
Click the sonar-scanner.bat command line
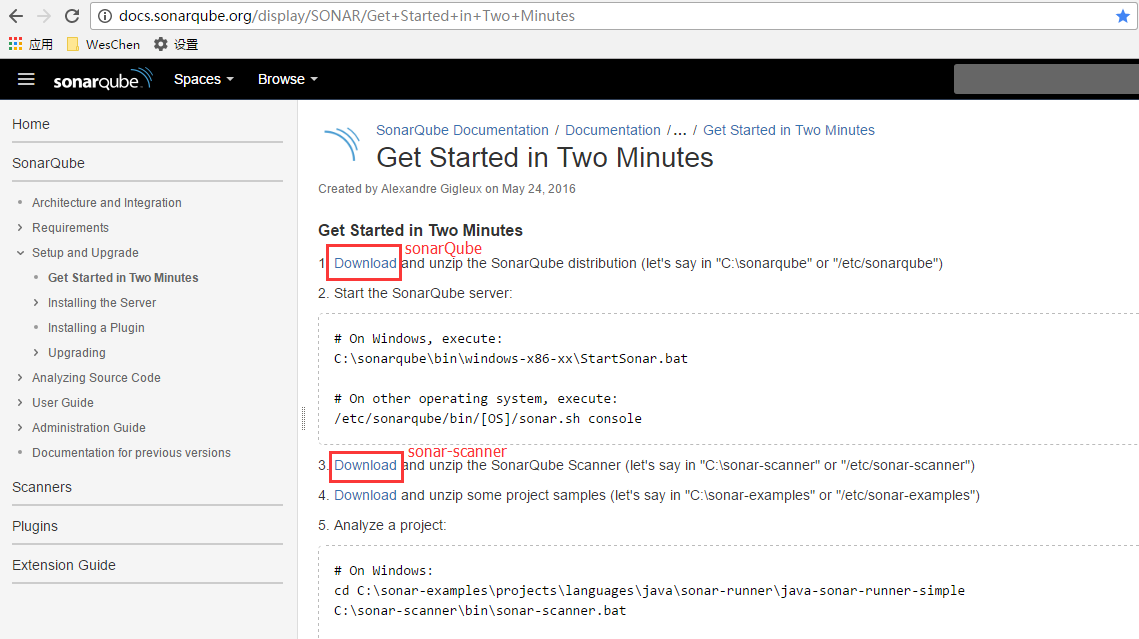(x=480, y=611)
